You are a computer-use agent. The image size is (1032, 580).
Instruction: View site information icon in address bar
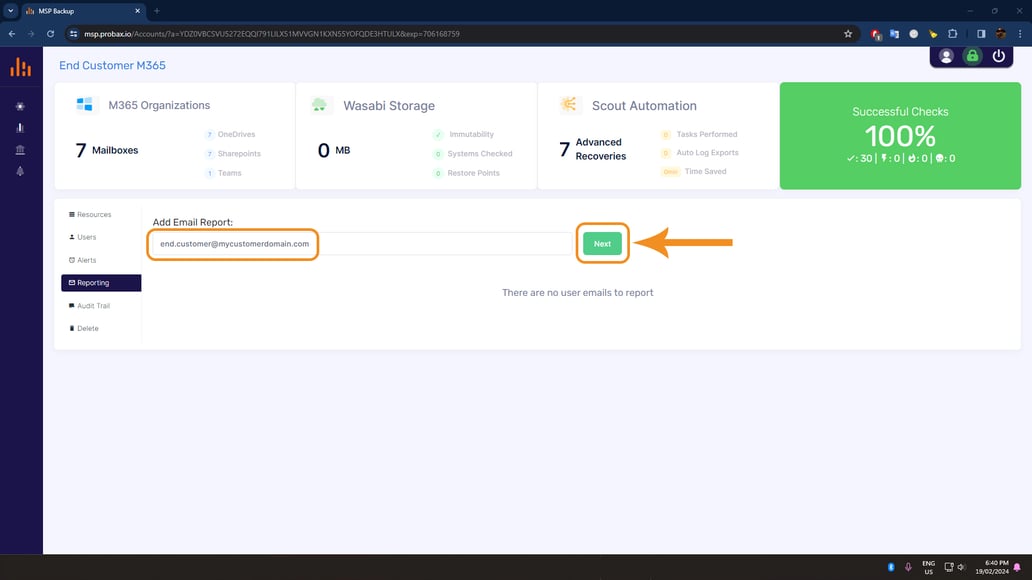[74, 34]
